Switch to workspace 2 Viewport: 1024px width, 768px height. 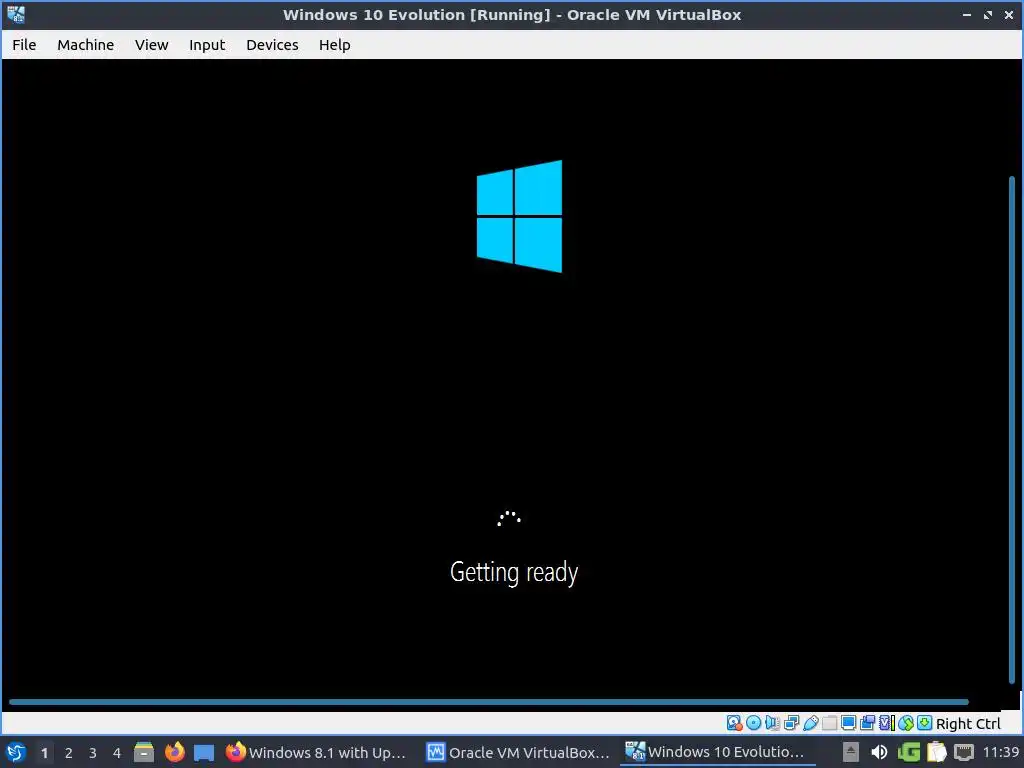click(x=69, y=753)
